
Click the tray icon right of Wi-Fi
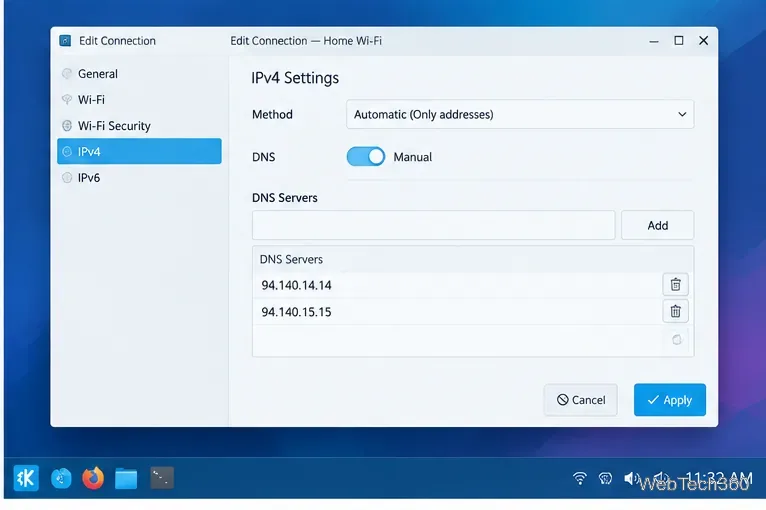[x=605, y=478]
